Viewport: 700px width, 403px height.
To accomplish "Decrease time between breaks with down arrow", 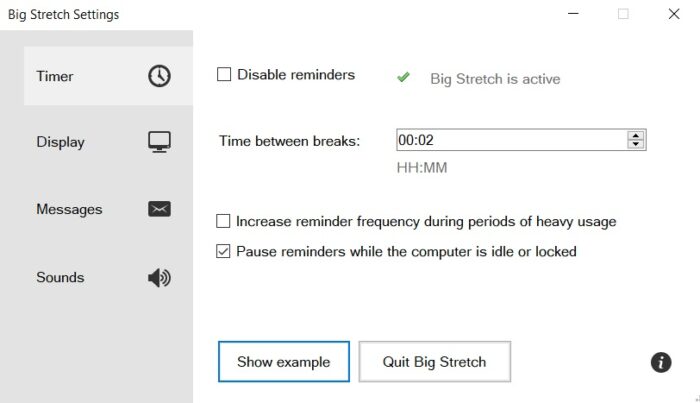I will 635,144.
